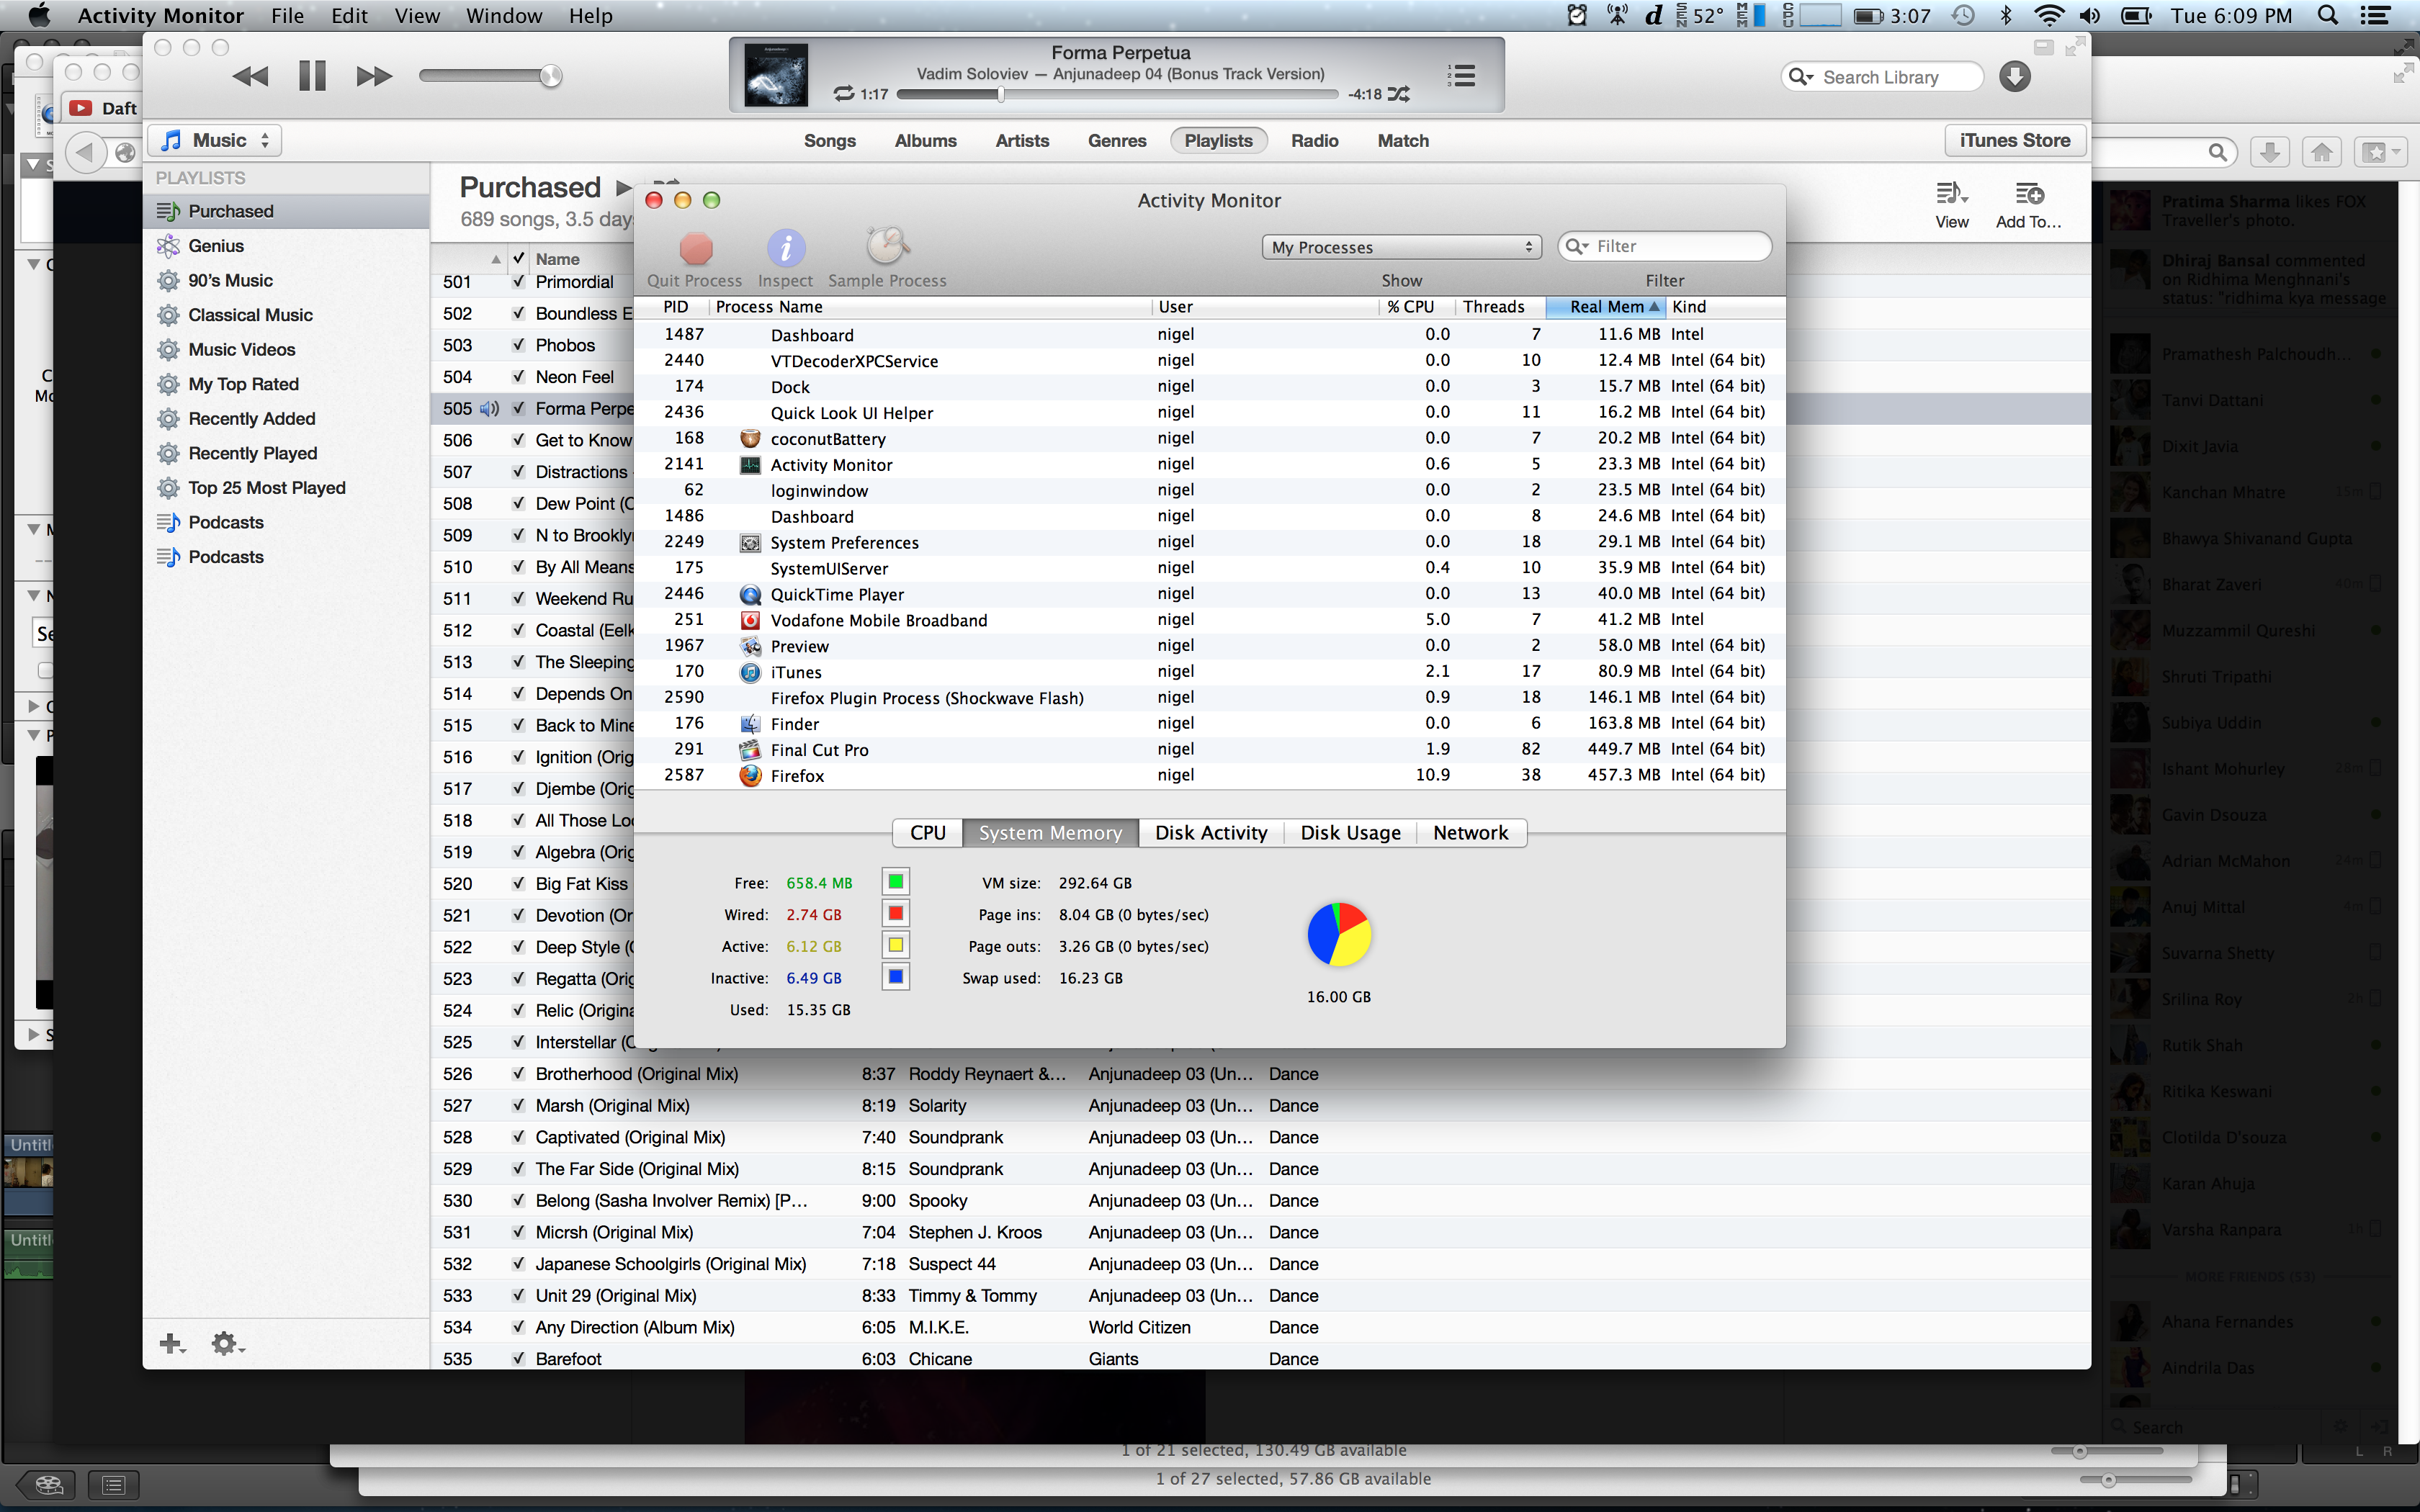This screenshot has height=1512, width=2420.
Task: Uncheck Marsh (Original Mix) checkbox
Action: tap(518, 1106)
